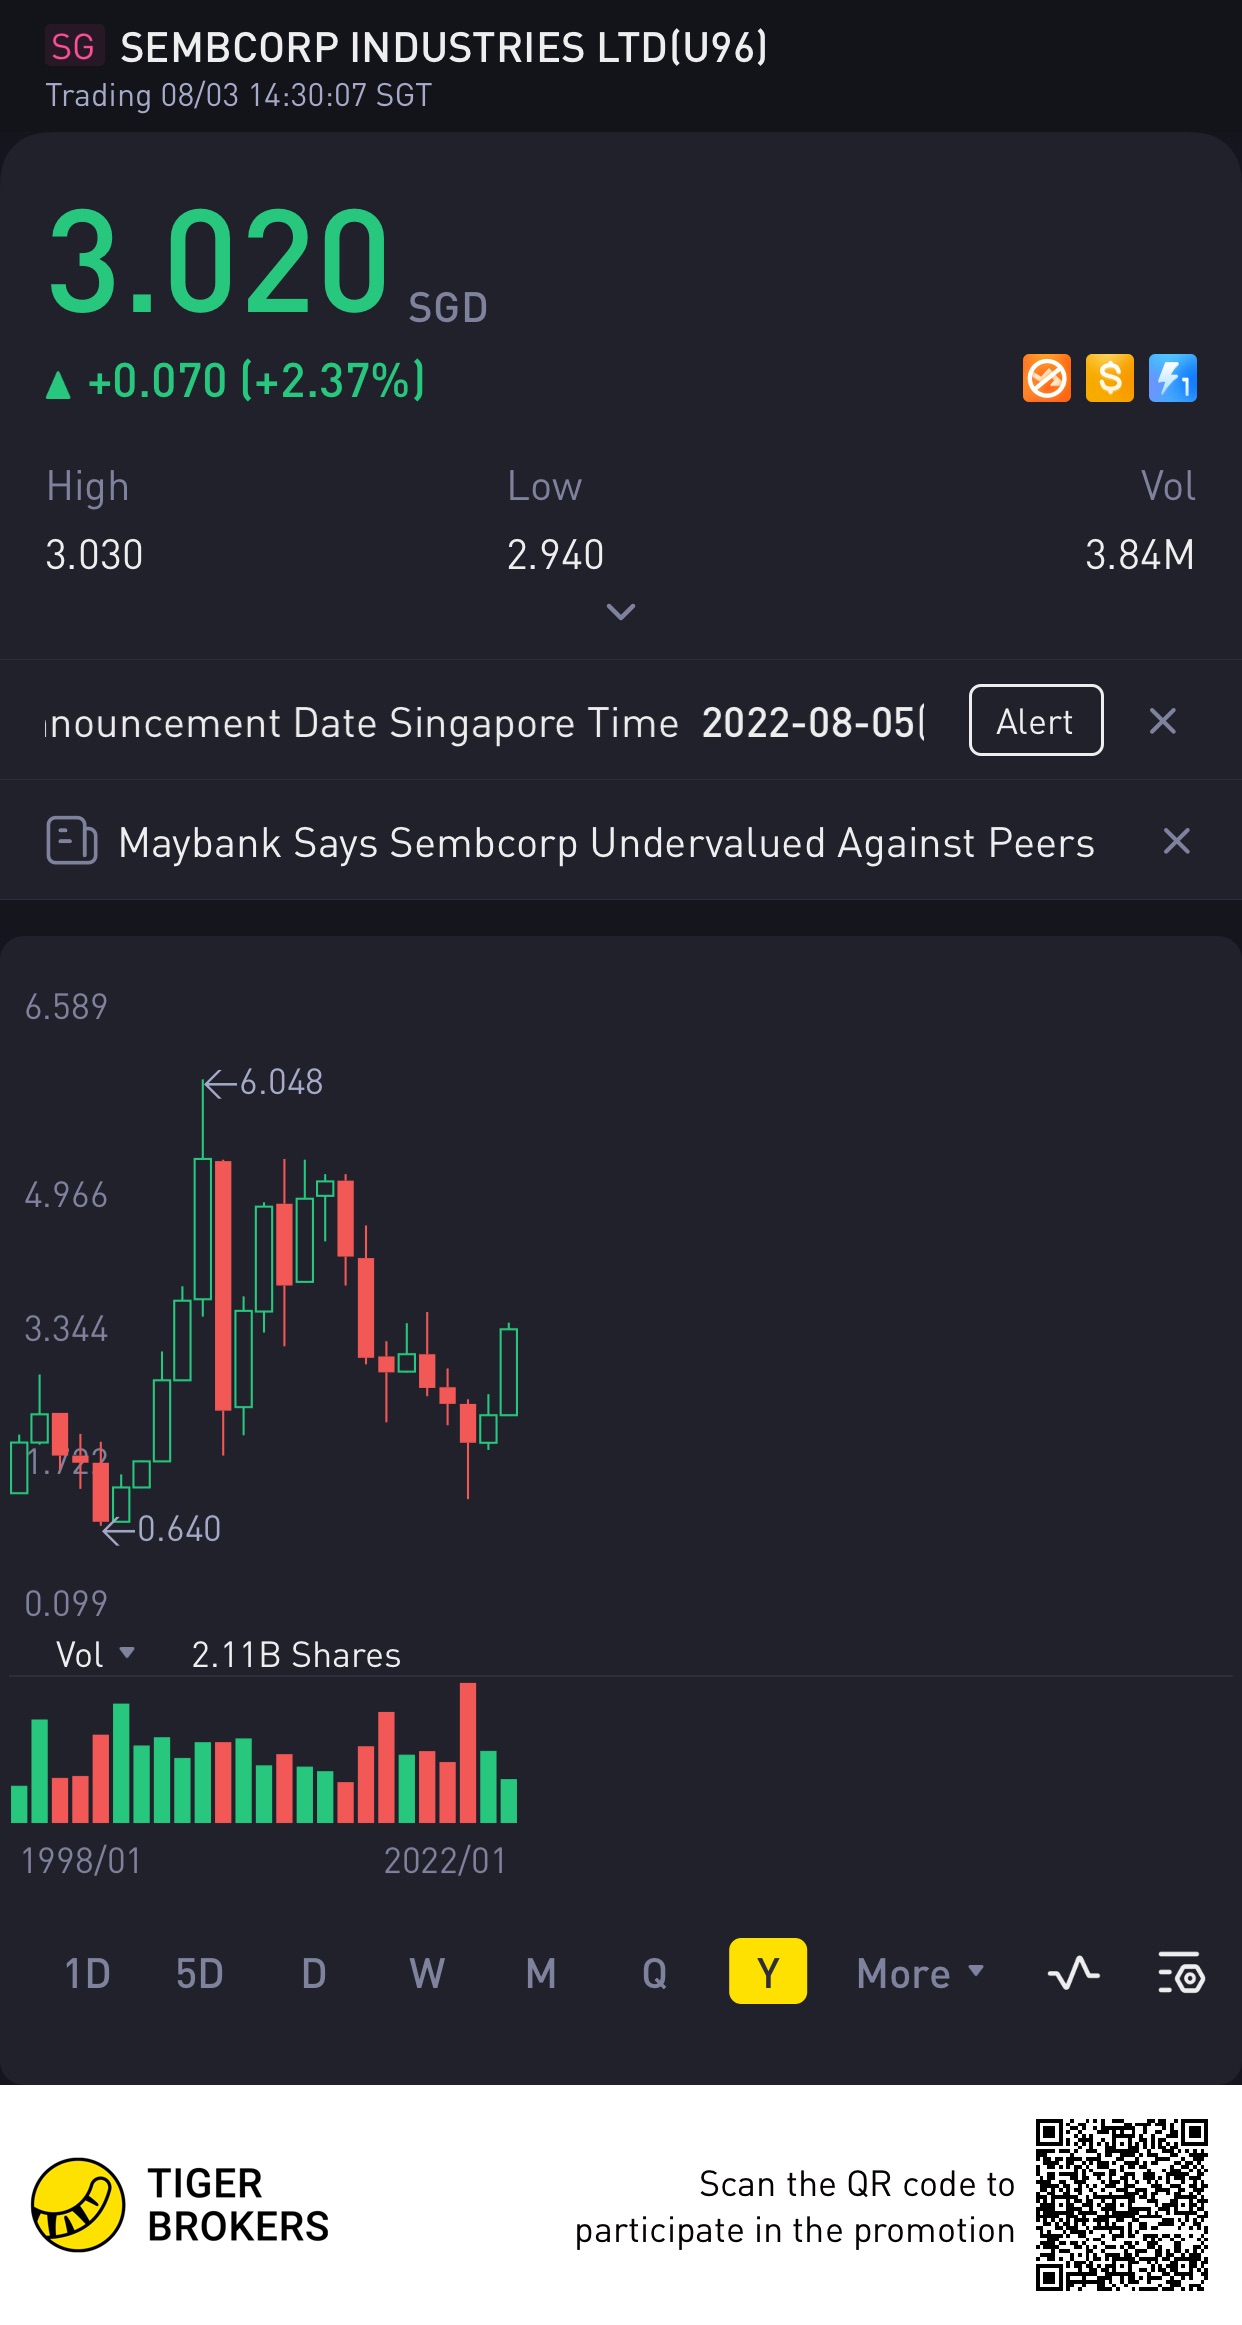Screen dimensions: 1242x2325
Task: Switch chart to 1D timeframe
Action: pyautogui.click(x=87, y=1973)
